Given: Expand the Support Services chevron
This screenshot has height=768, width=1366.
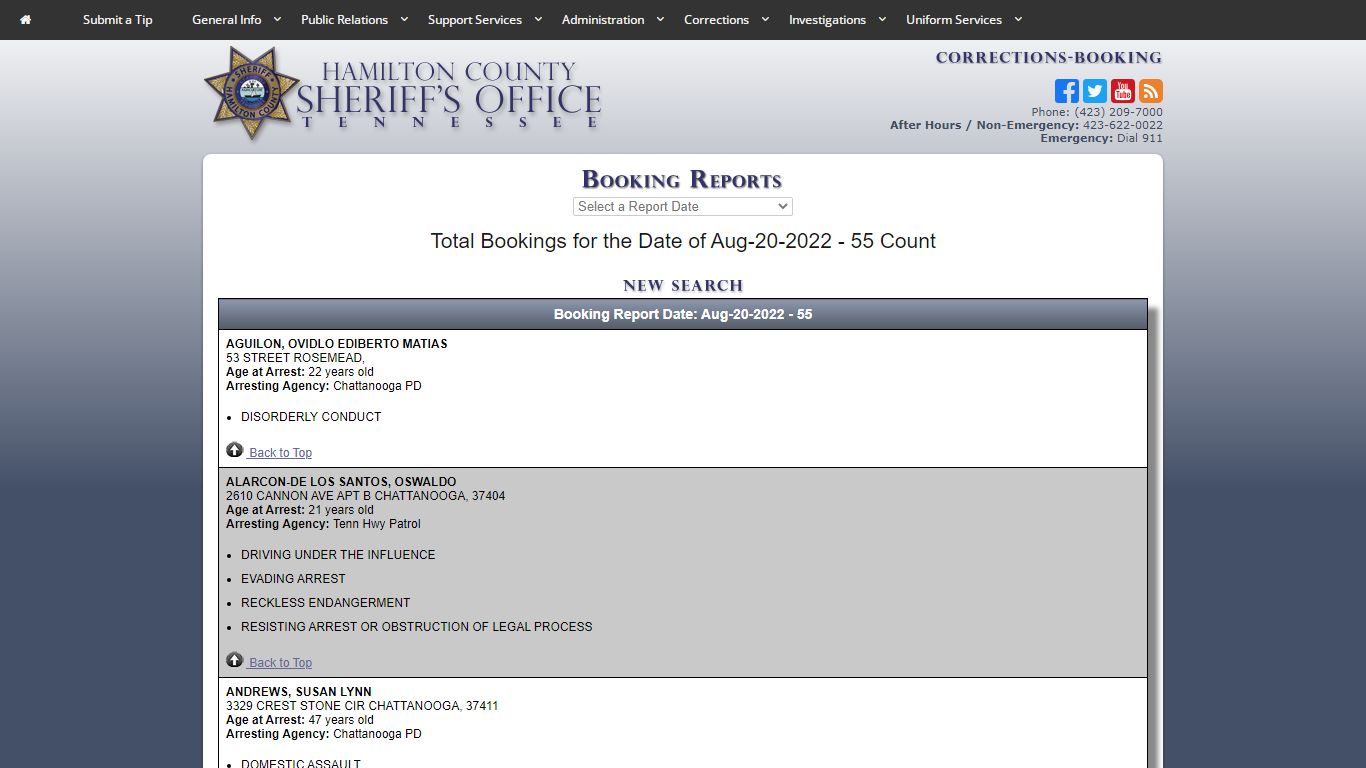Looking at the screenshot, I should pos(538,20).
